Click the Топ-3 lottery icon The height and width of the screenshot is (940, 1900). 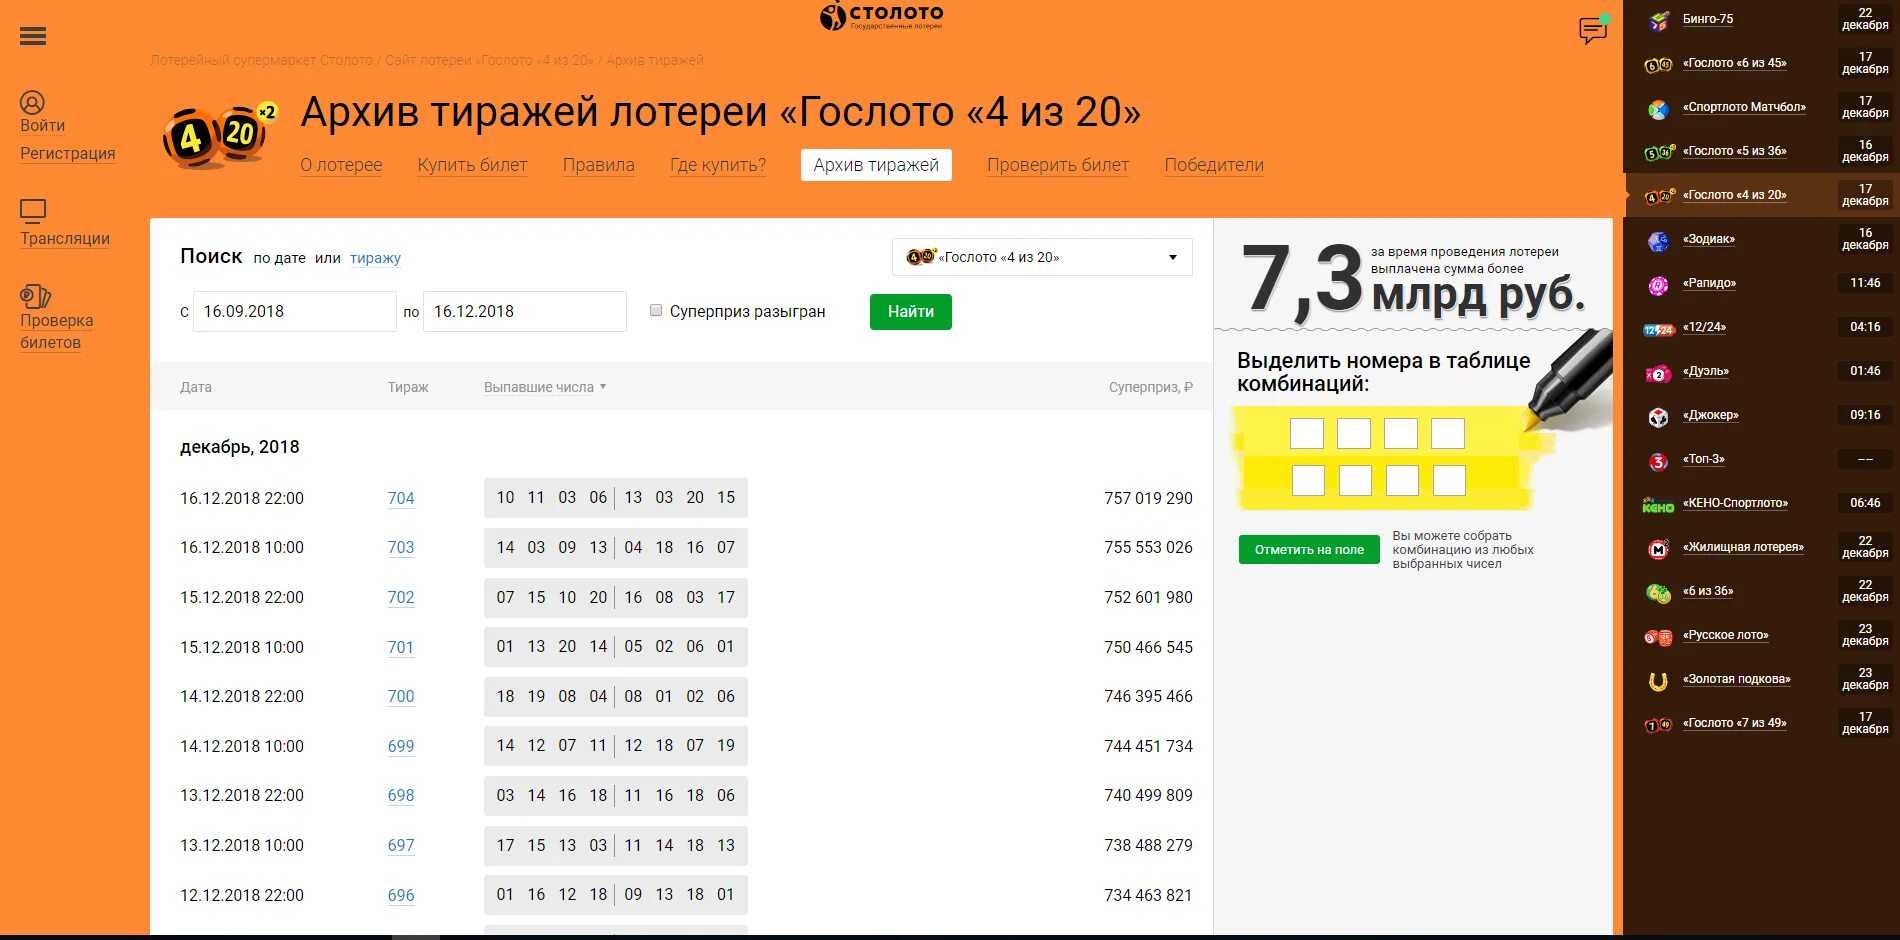point(1659,462)
